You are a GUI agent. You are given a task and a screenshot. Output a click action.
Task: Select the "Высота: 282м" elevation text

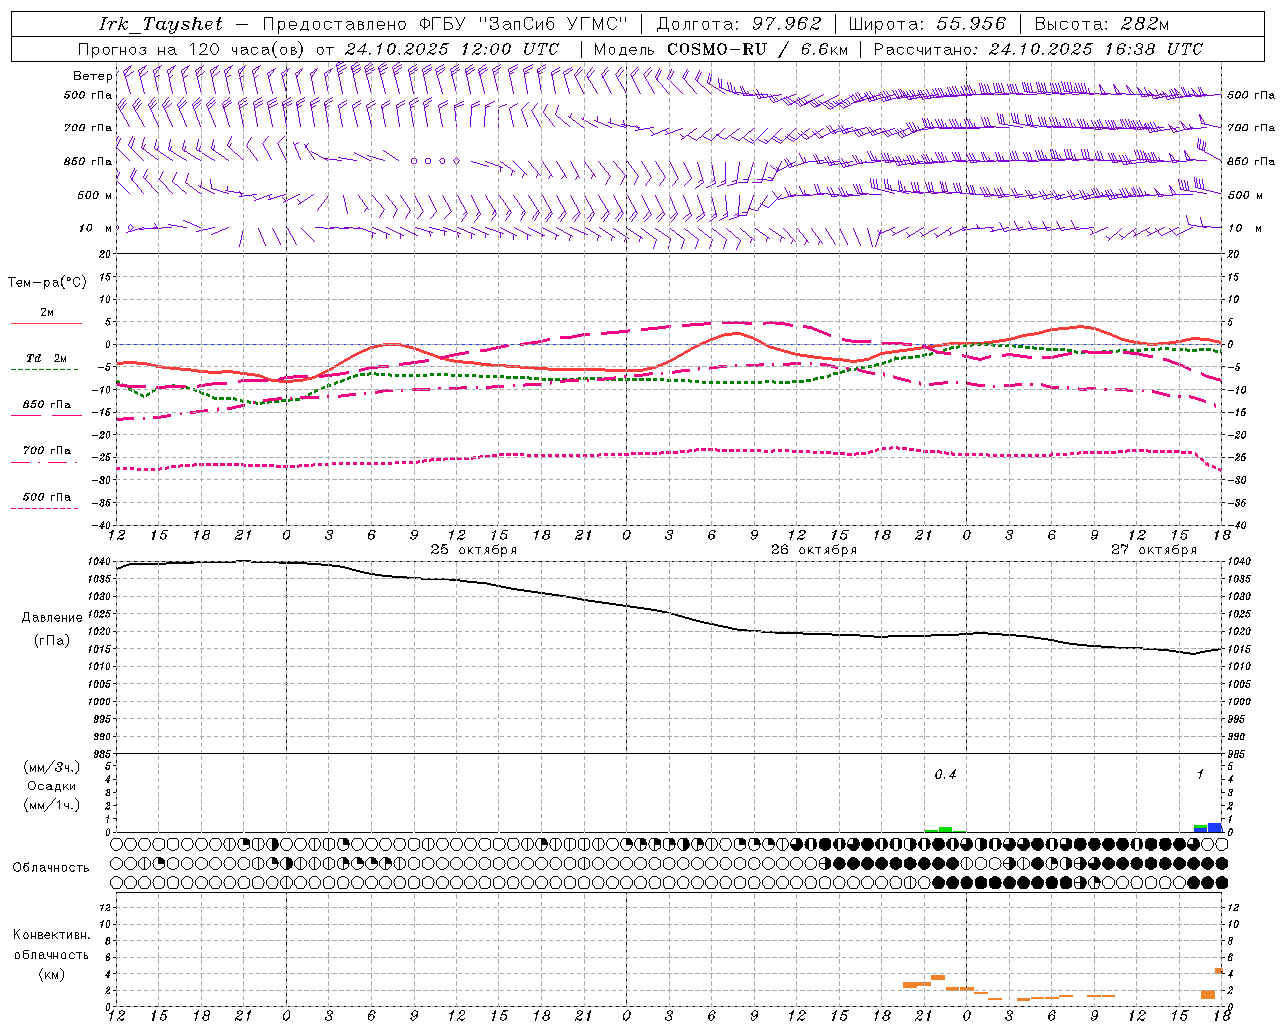[1101, 24]
